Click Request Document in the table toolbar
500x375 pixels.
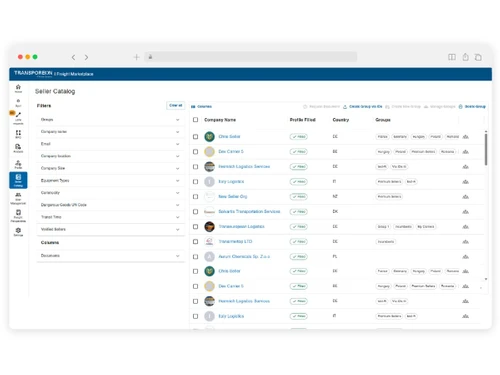321,107
